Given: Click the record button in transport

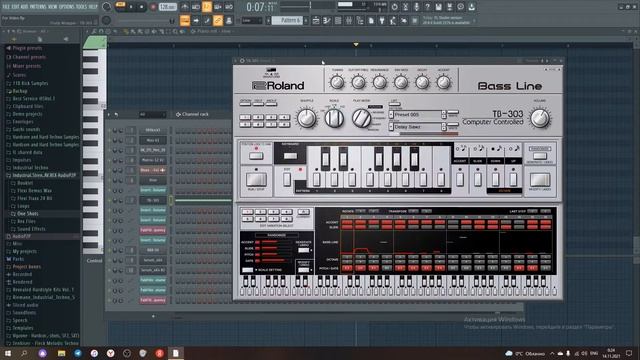Looking at the screenshot, I should click(153, 7).
